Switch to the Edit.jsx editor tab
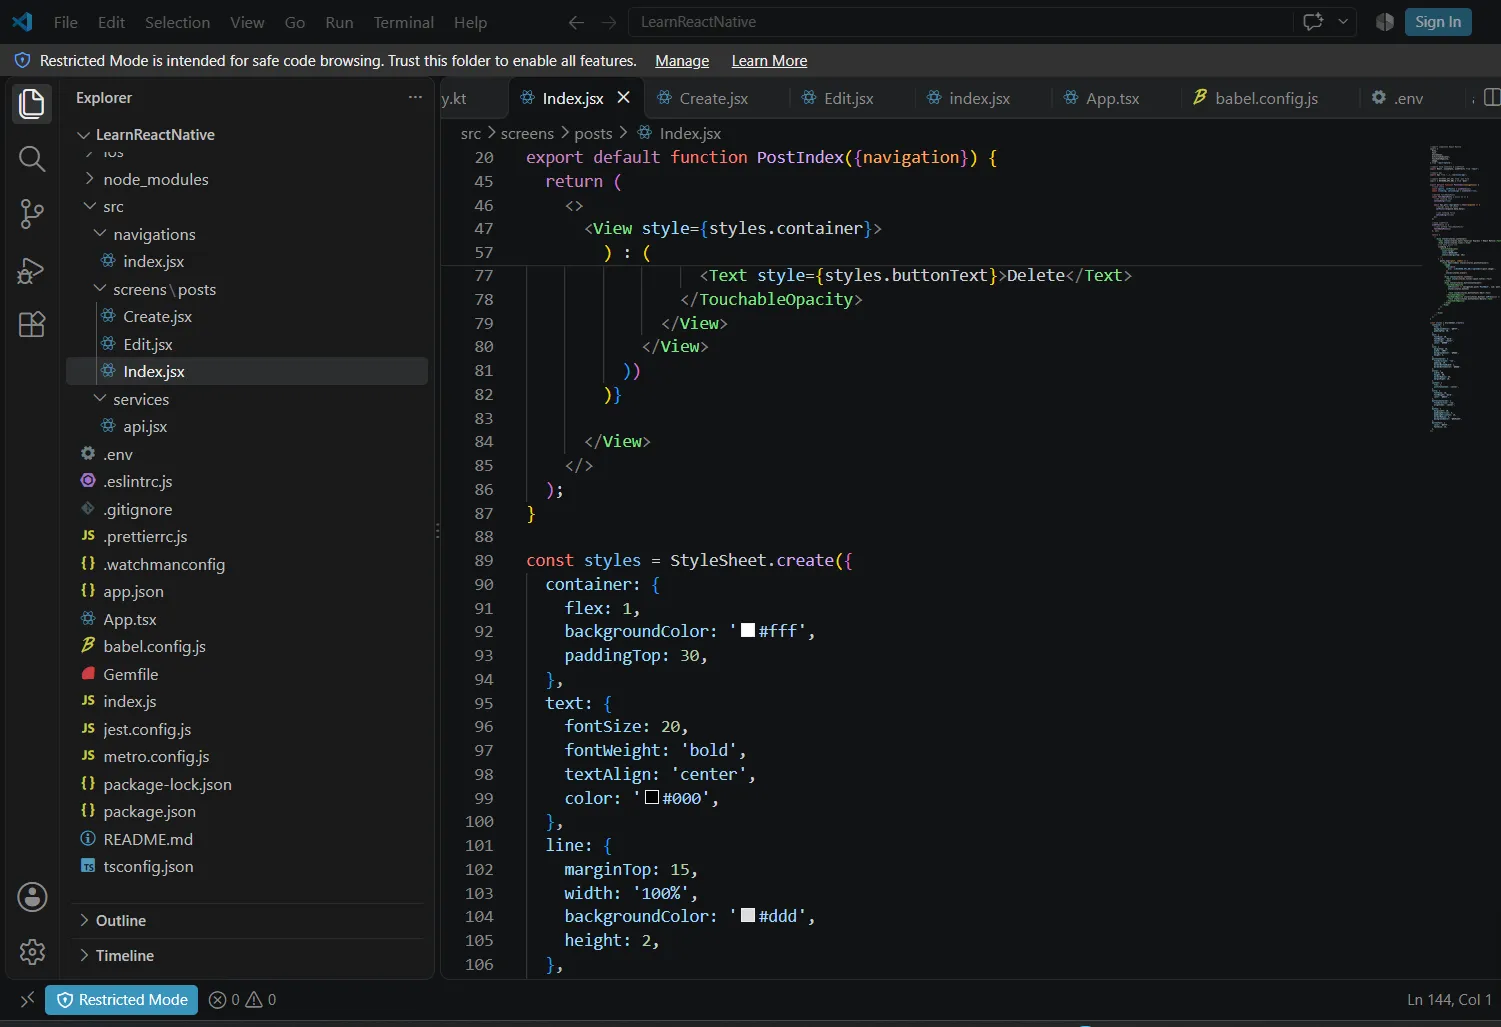Image resolution: width=1501 pixels, height=1027 pixels. [x=849, y=98]
